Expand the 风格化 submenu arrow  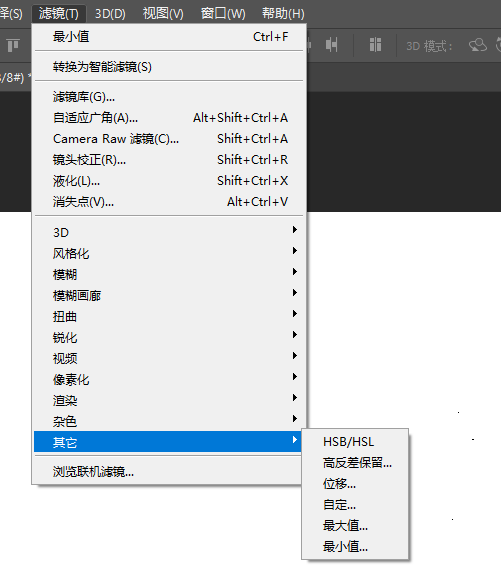(x=295, y=250)
